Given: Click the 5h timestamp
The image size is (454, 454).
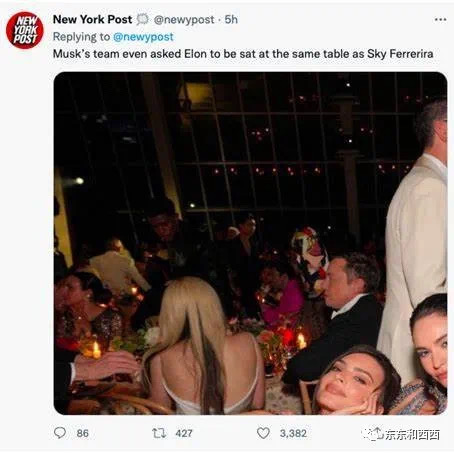Looking at the screenshot, I should click(x=231, y=19).
